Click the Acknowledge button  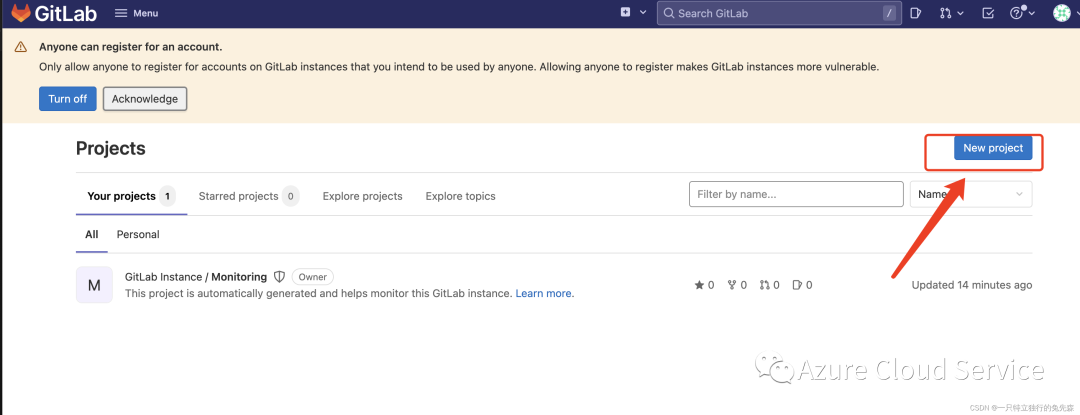point(145,98)
